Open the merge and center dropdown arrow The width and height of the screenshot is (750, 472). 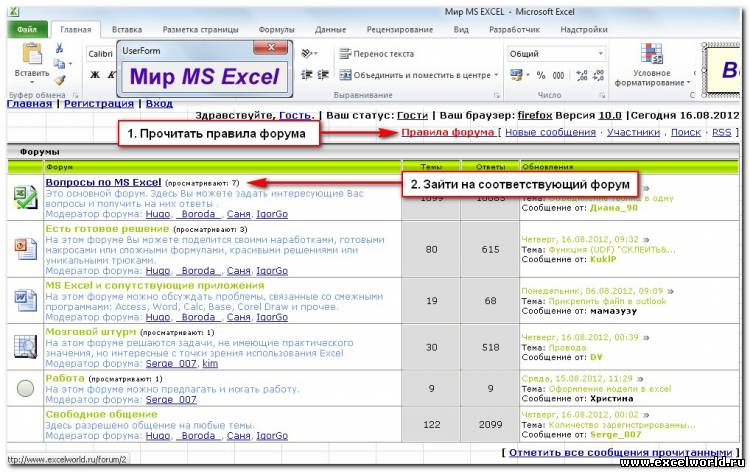[x=496, y=75]
